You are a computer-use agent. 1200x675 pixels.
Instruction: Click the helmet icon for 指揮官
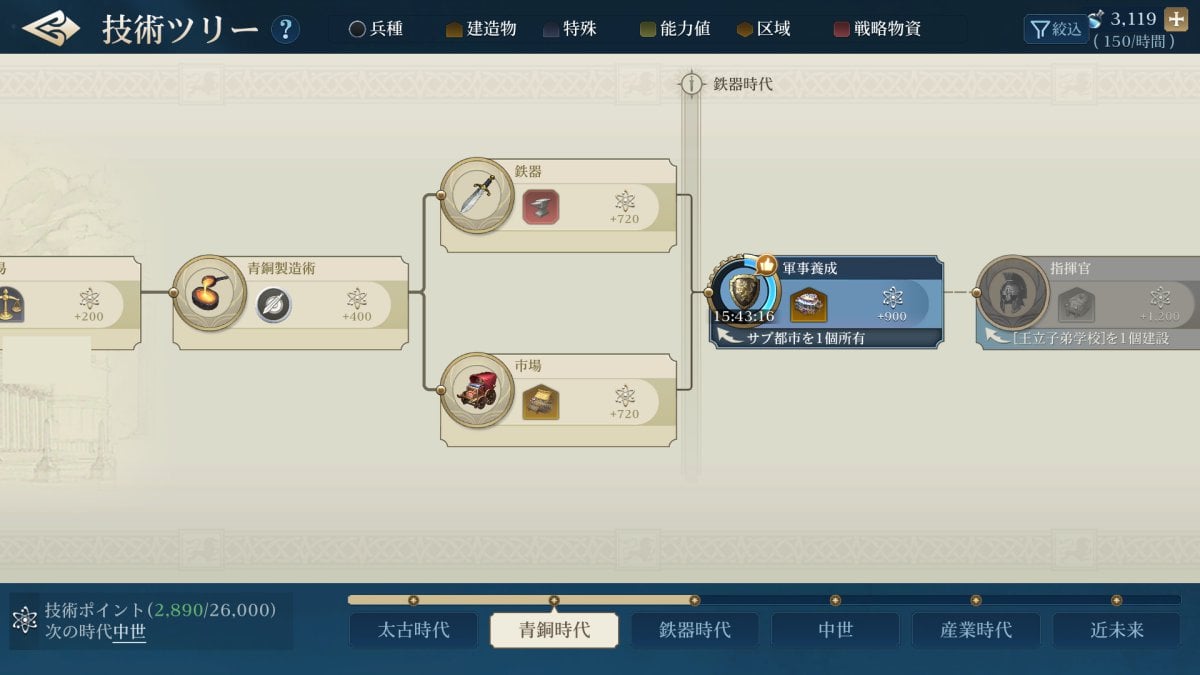[x=1012, y=292]
